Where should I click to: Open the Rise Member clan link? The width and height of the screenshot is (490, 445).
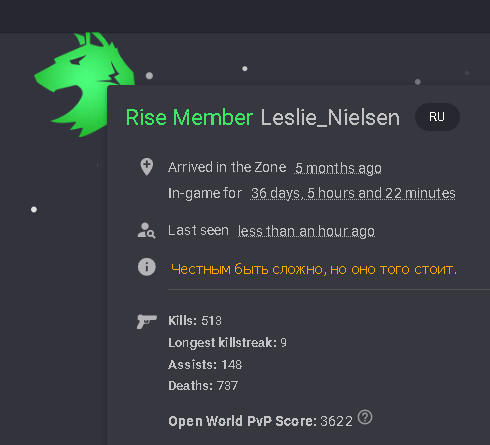(x=189, y=118)
